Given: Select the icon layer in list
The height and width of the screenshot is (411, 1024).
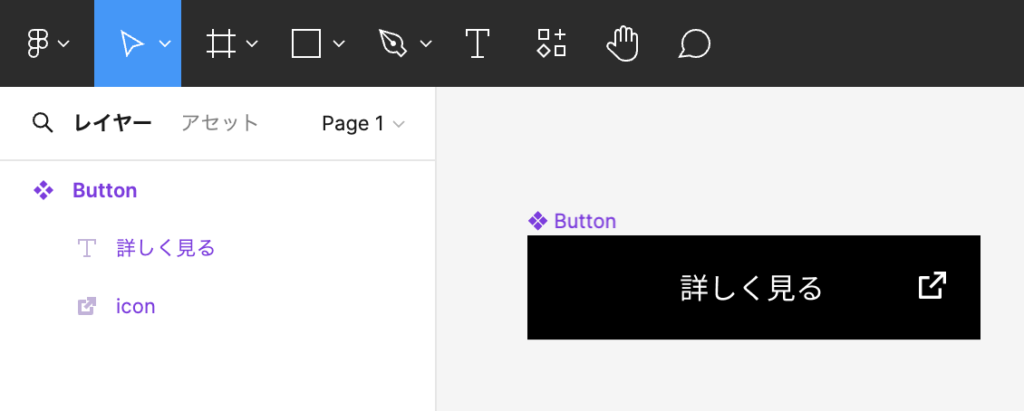Looking at the screenshot, I should 135,306.
